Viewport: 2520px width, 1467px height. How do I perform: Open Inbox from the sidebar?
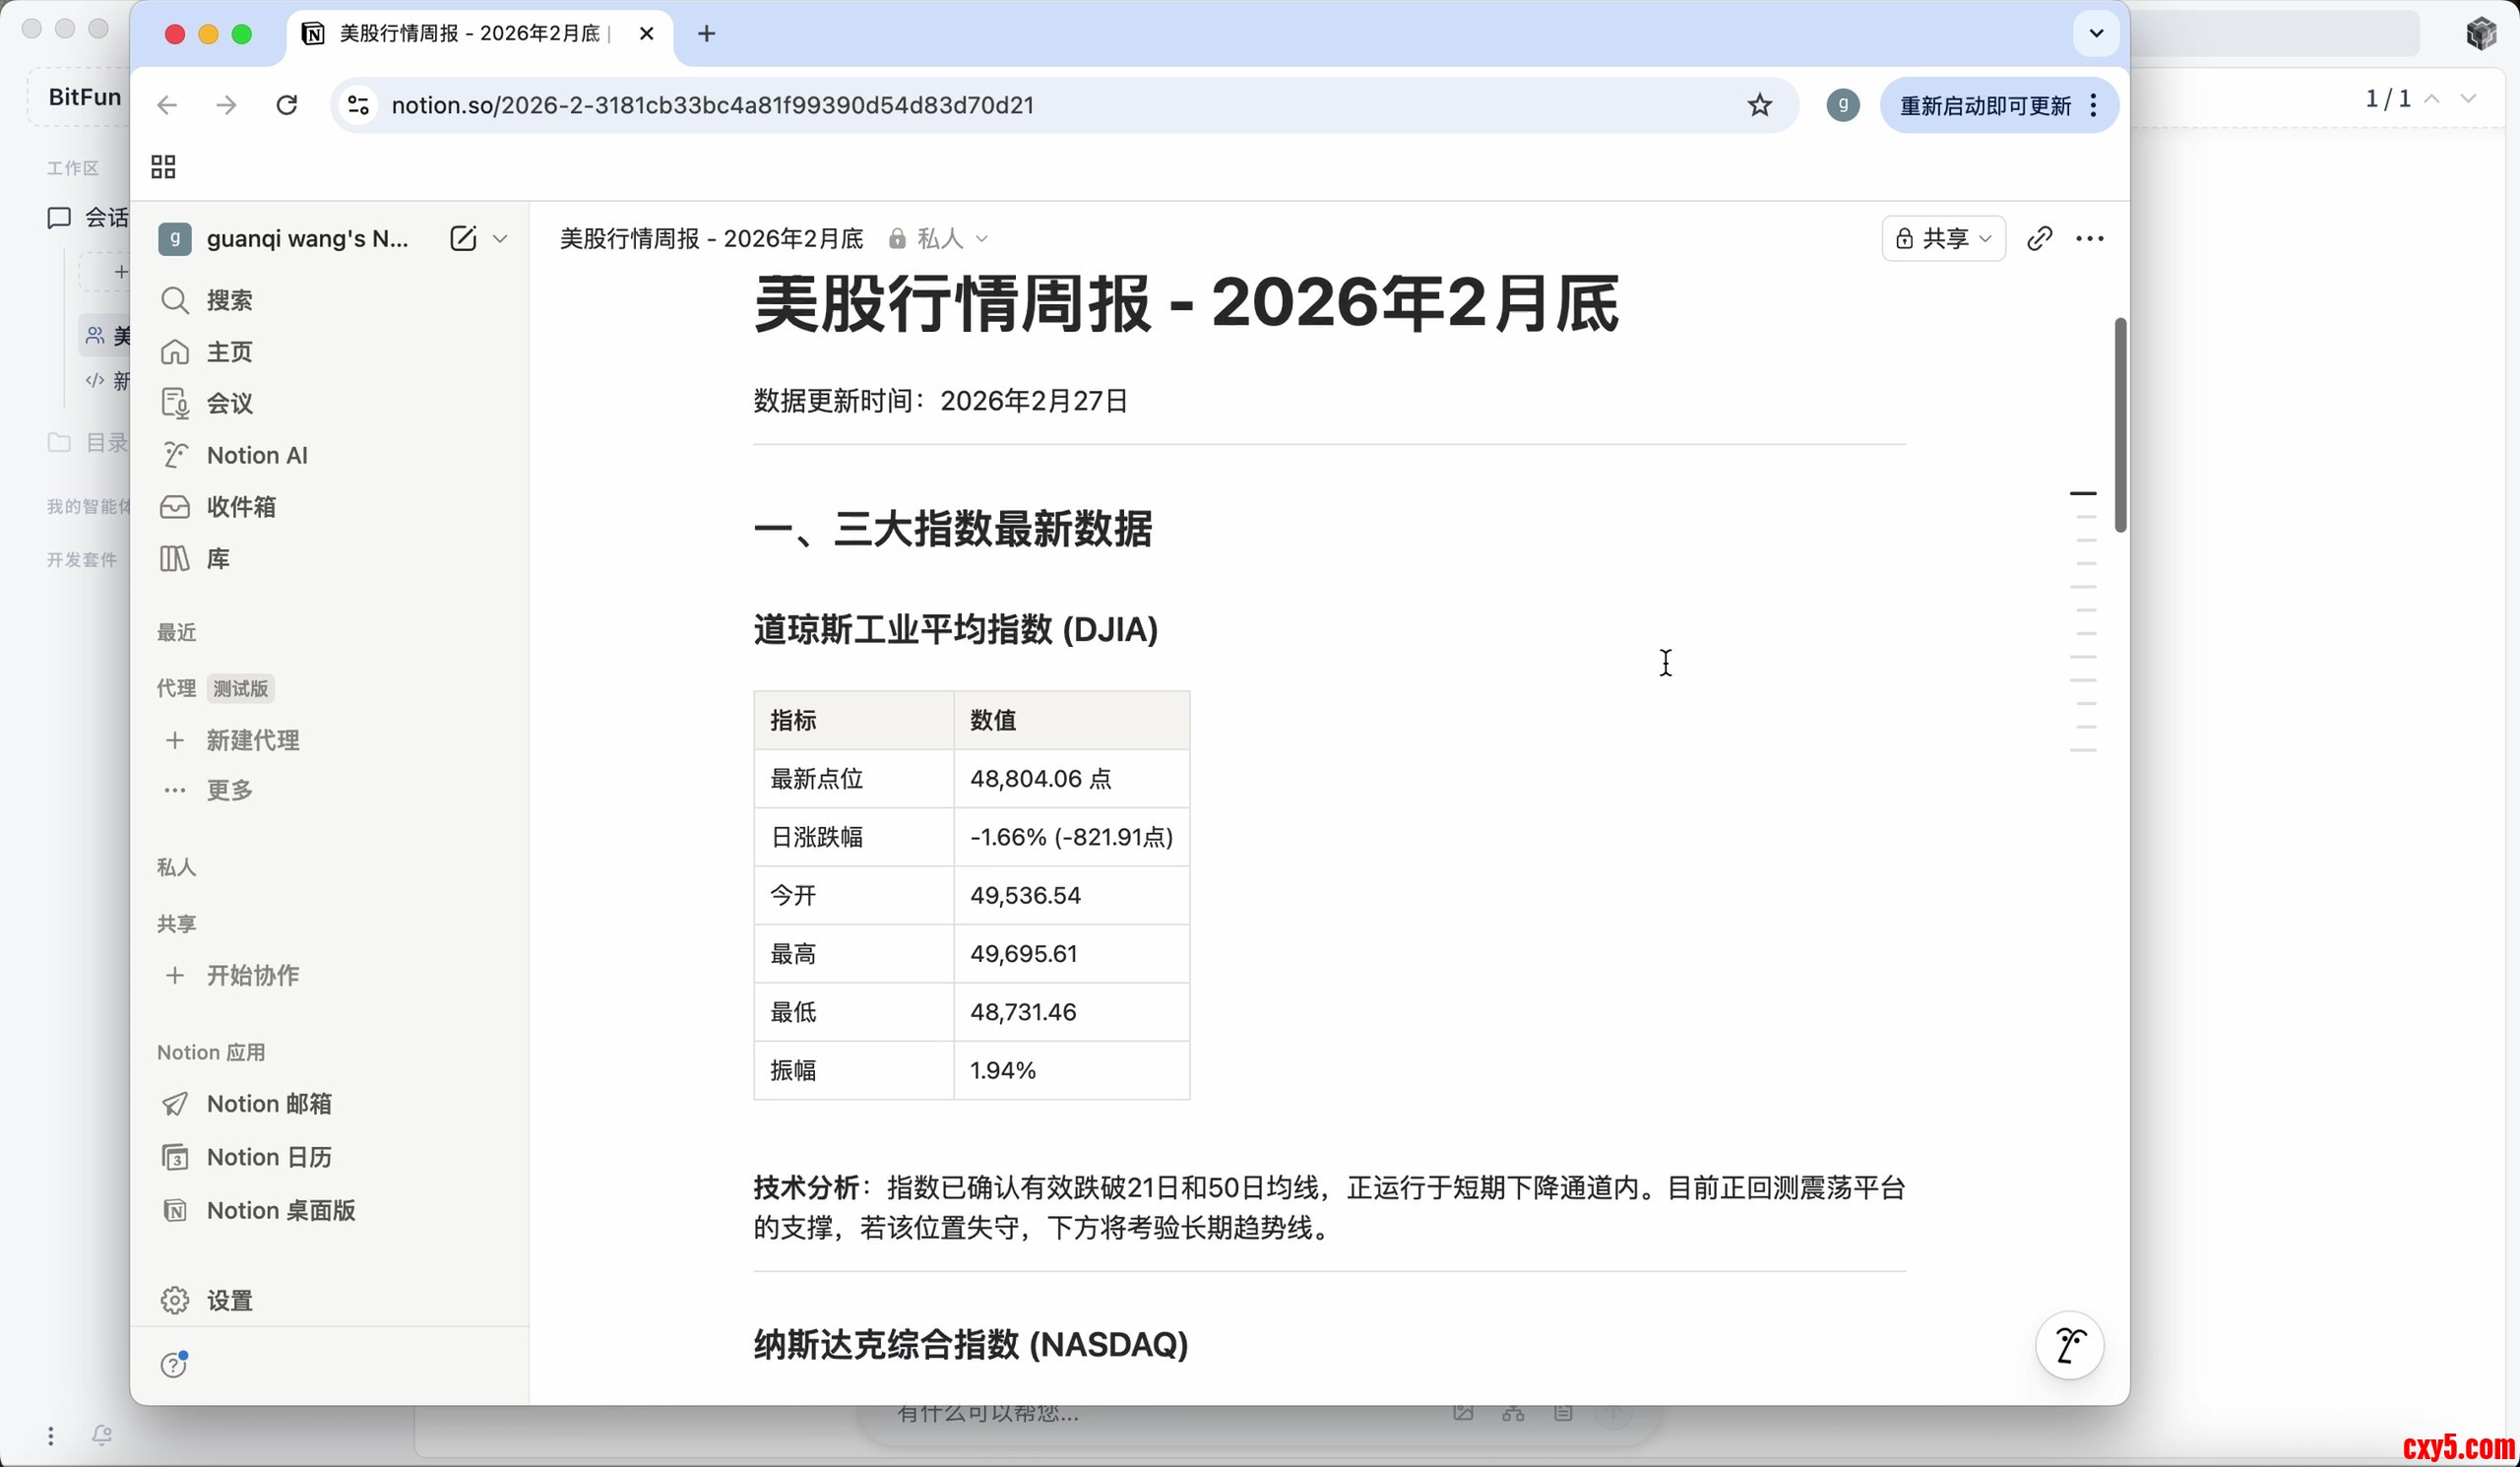coord(240,507)
